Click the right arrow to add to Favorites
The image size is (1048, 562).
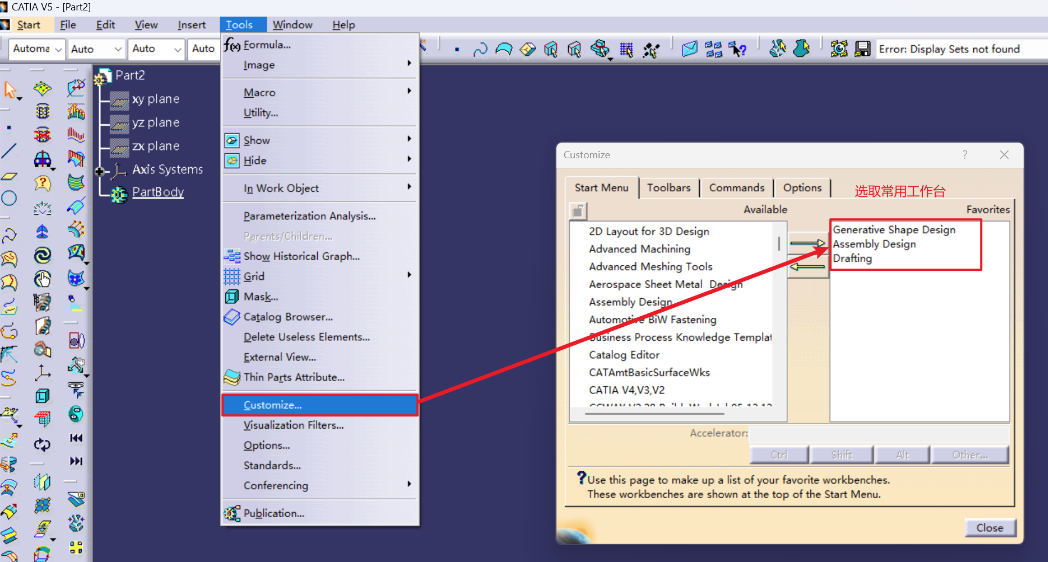pyautogui.click(x=807, y=243)
